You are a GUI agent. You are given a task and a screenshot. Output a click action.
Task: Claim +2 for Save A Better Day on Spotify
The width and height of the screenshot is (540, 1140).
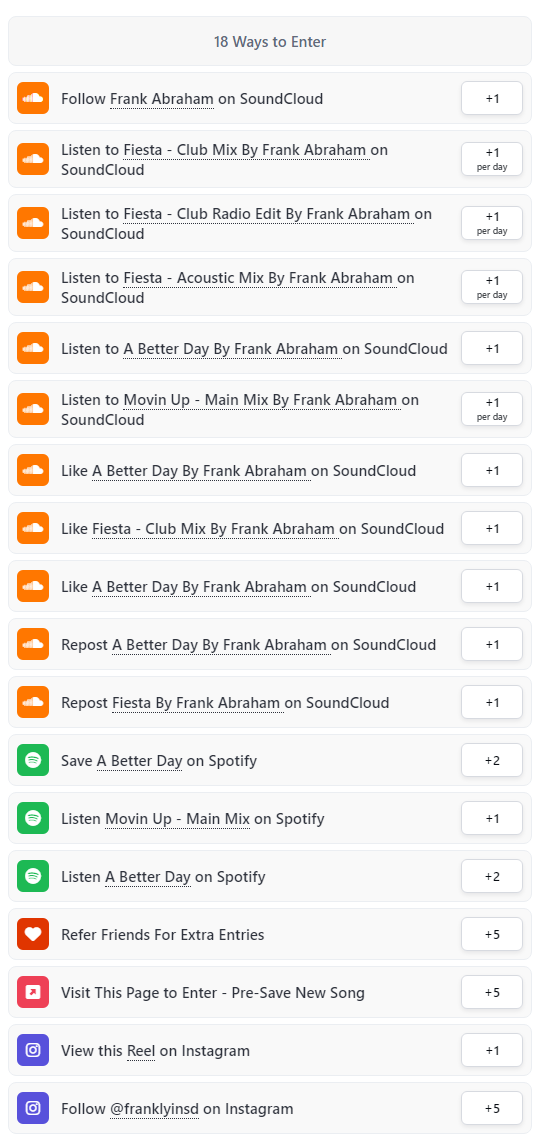pos(492,760)
